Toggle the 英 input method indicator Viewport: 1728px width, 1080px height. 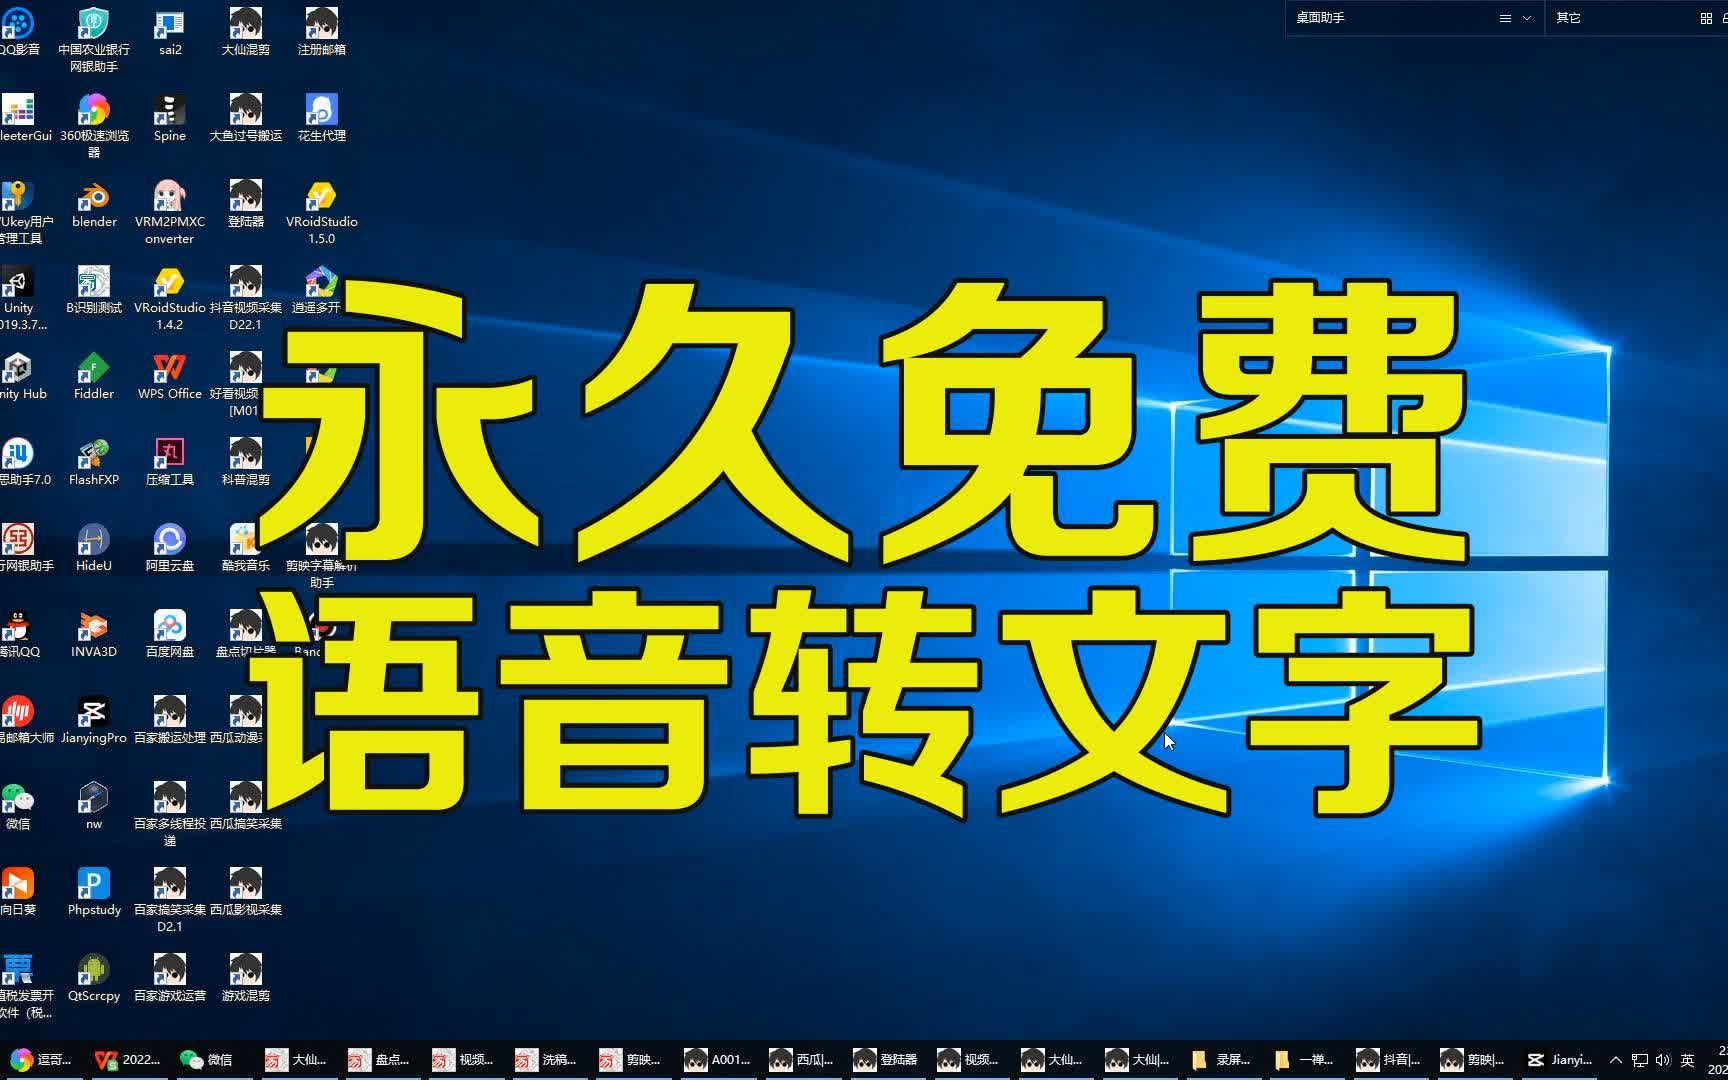[1688, 1060]
